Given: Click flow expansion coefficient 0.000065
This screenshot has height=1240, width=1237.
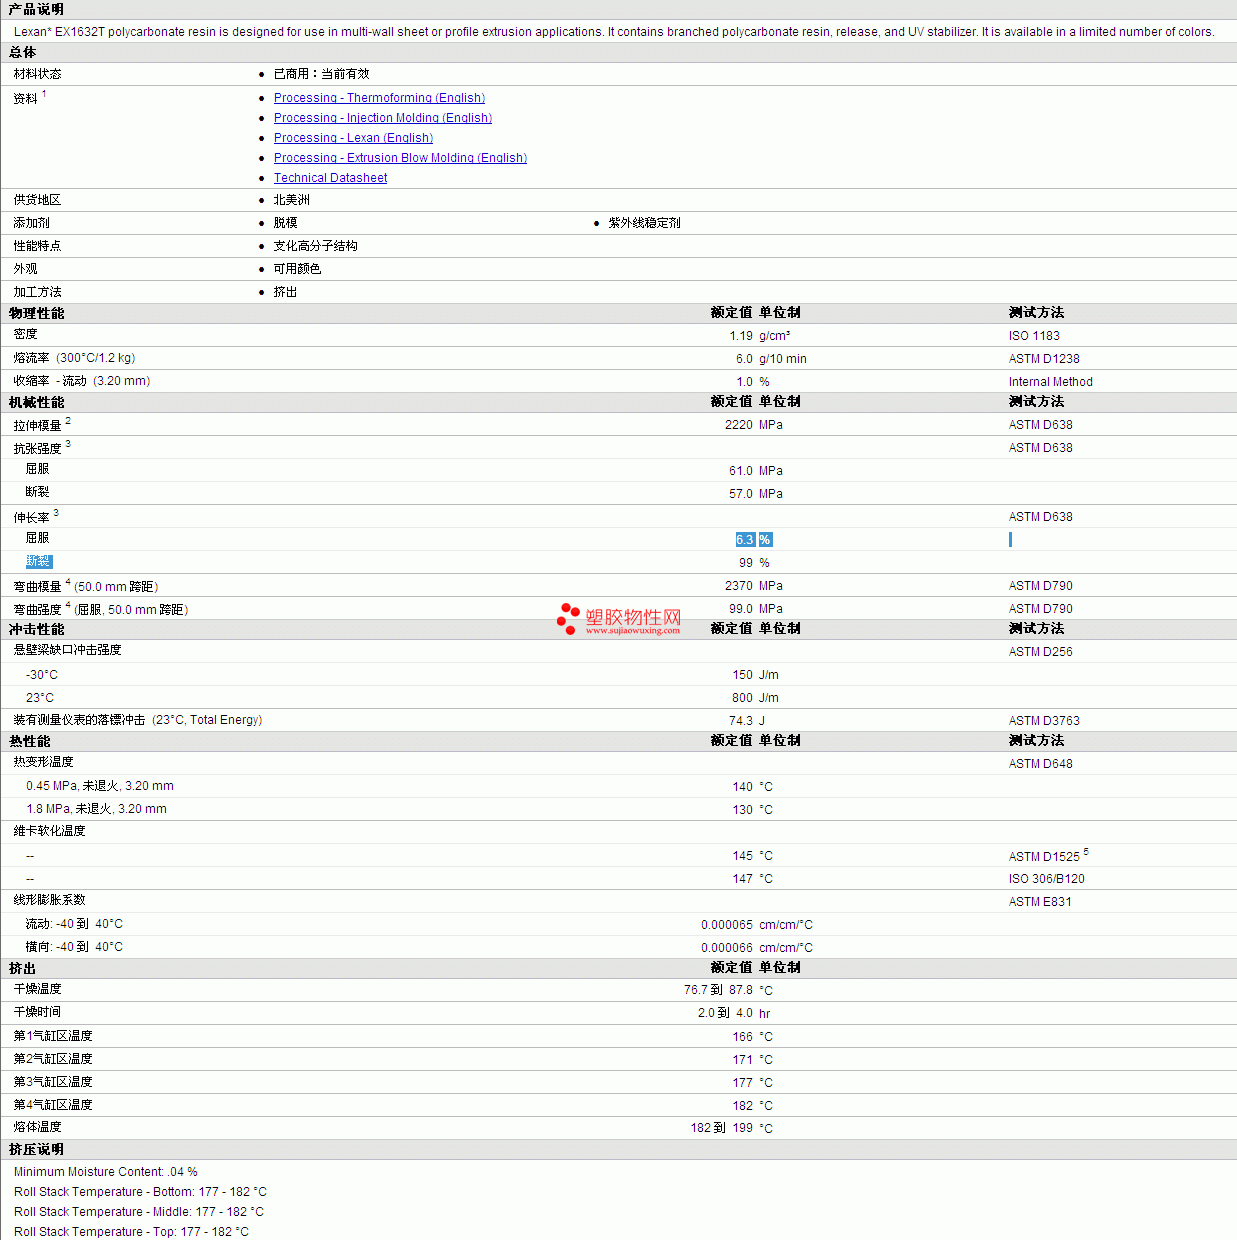Looking at the screenshot, I should pos(727,925).
